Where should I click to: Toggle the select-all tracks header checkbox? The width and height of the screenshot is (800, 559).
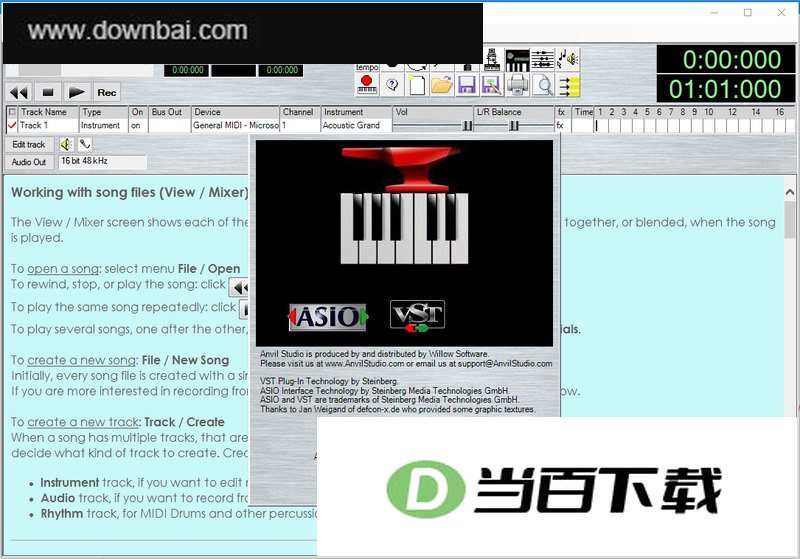point(12,112)
